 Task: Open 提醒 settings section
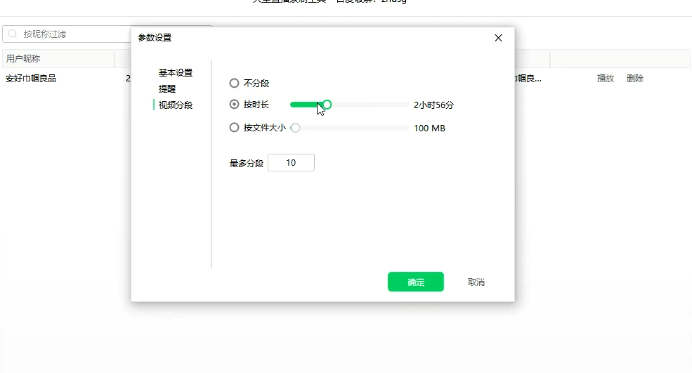pyautogui.click(x=167, y=89)
